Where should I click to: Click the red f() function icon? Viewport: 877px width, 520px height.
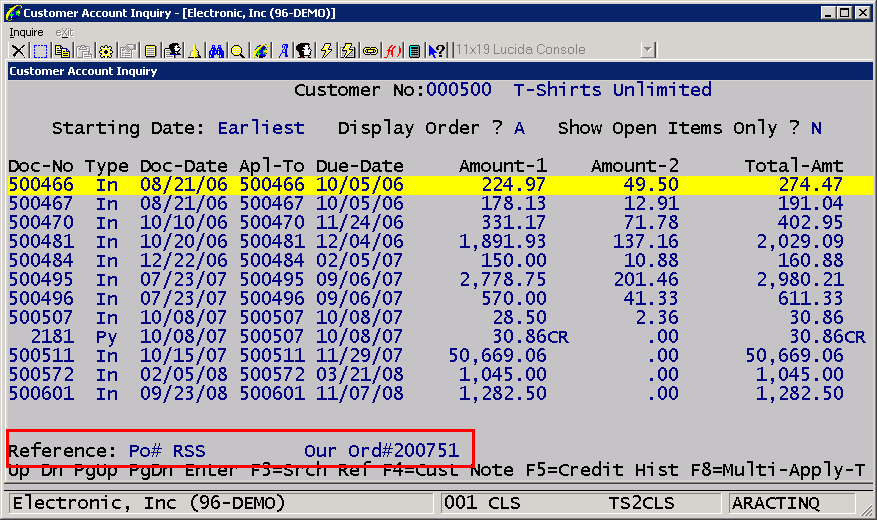click(x=393, y=51)
